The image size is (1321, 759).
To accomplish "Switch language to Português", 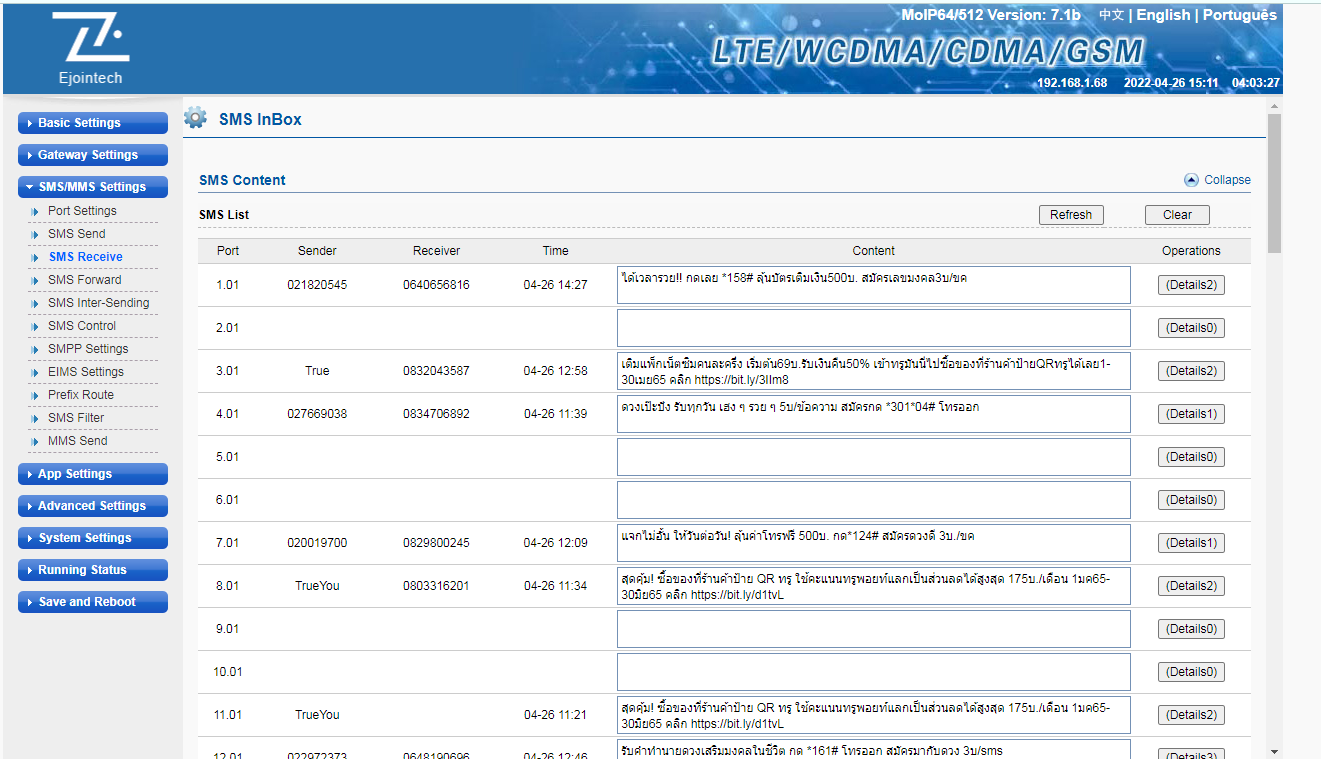I will (1239, 15).
